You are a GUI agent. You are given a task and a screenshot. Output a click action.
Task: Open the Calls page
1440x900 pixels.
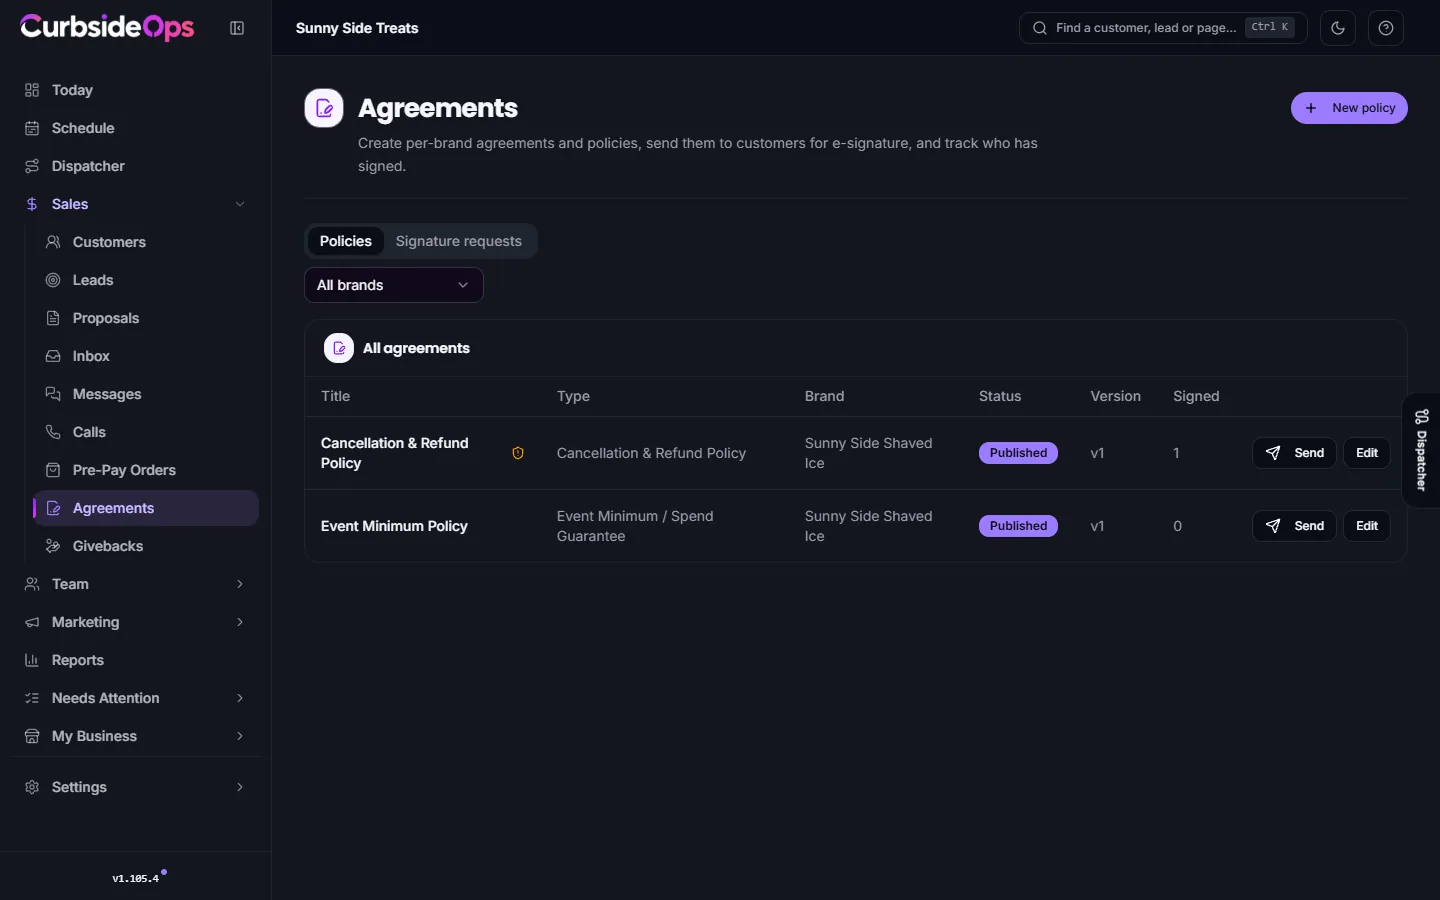146,432
